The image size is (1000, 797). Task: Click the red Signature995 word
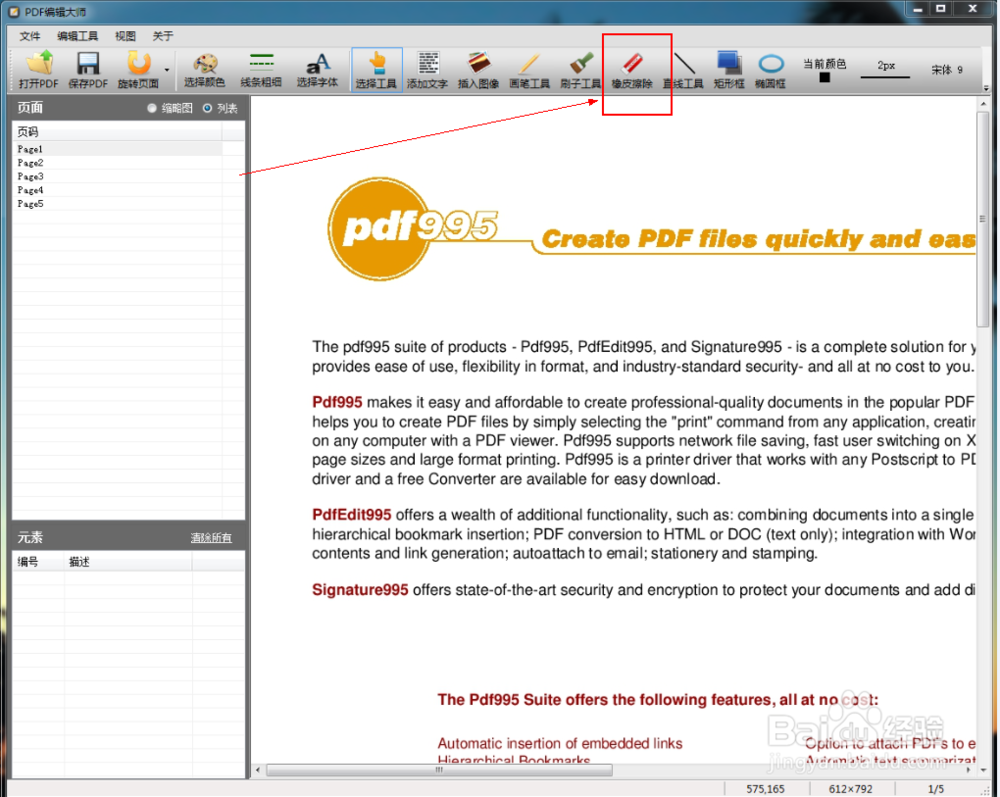(x=360, y=590)
